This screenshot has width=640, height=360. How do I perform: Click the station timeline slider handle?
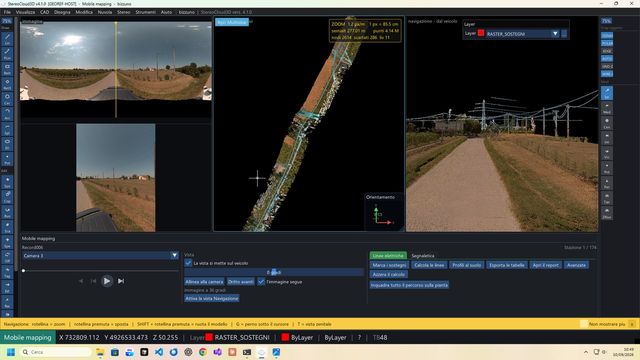point(24,270)
